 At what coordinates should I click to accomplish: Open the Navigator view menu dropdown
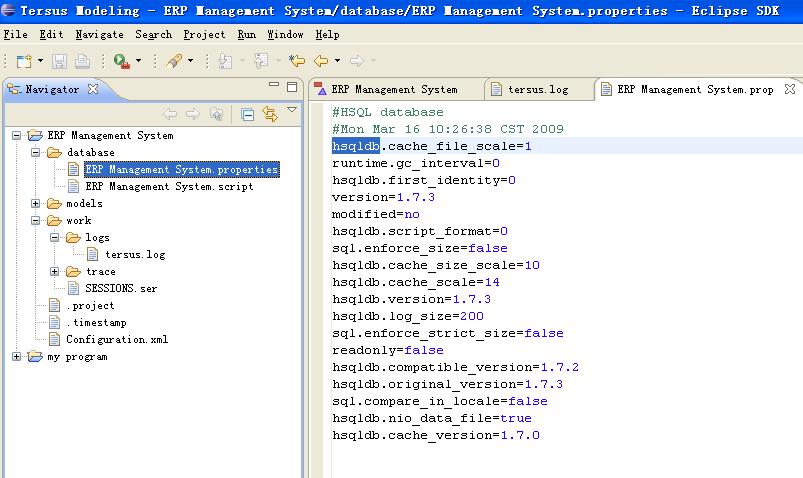point(292,111)
